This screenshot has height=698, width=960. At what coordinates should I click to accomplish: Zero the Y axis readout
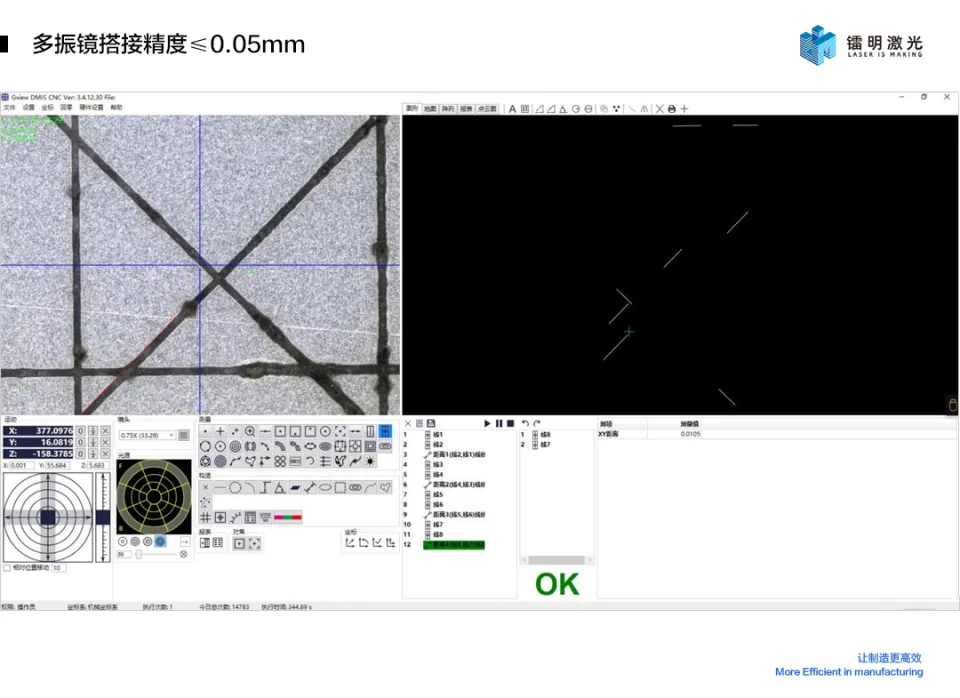point(80,442)
